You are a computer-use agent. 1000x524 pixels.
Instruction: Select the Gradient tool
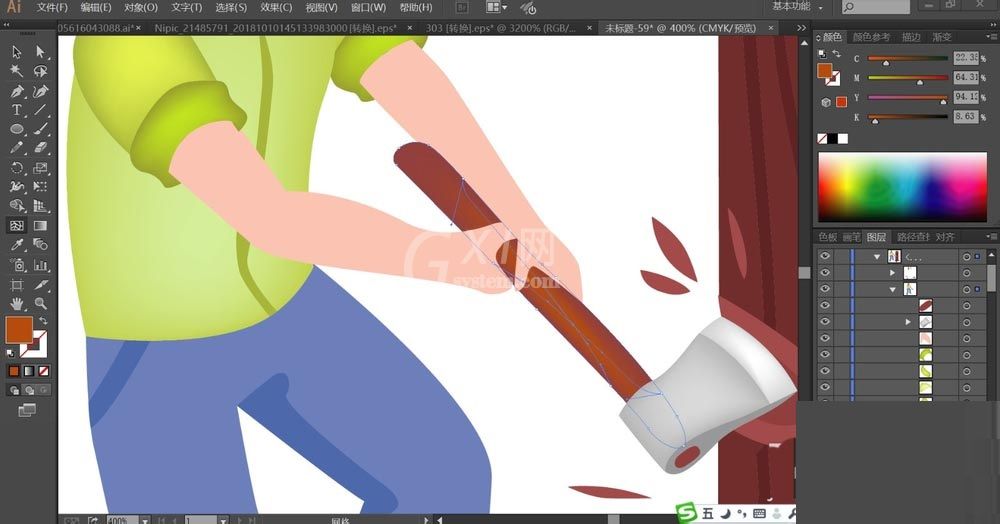(40, 226)
